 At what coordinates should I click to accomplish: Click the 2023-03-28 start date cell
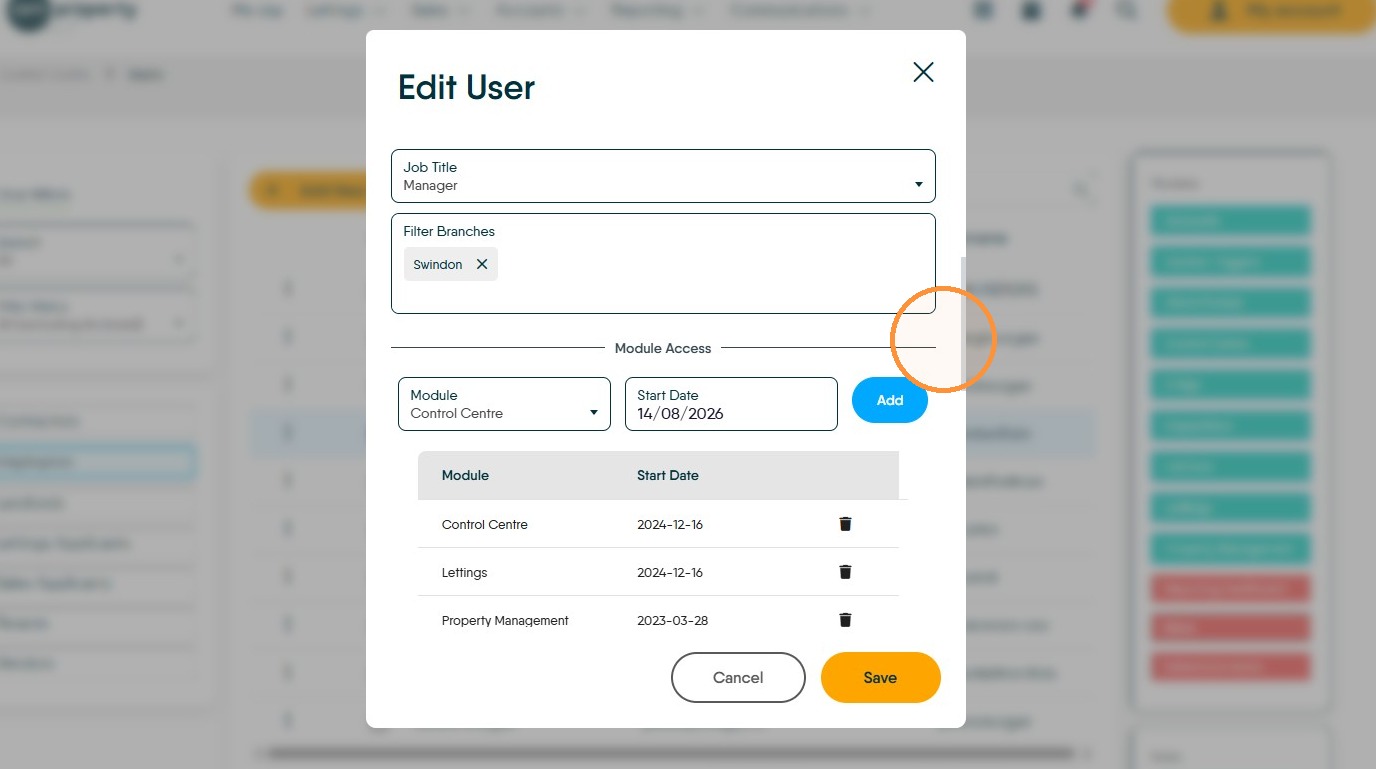672,621
